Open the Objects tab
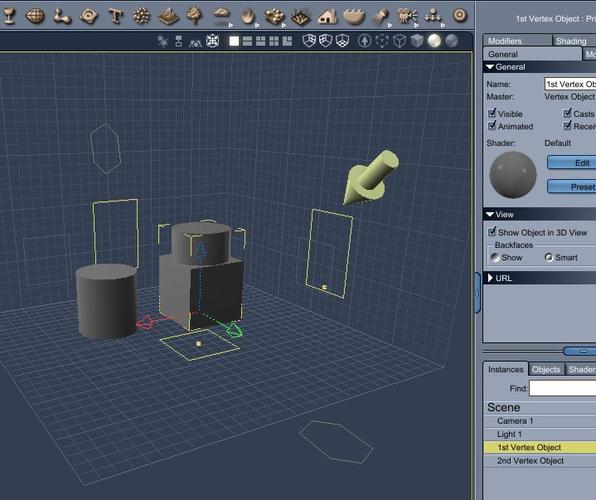 pyautogui.click(x=546, y=369)
